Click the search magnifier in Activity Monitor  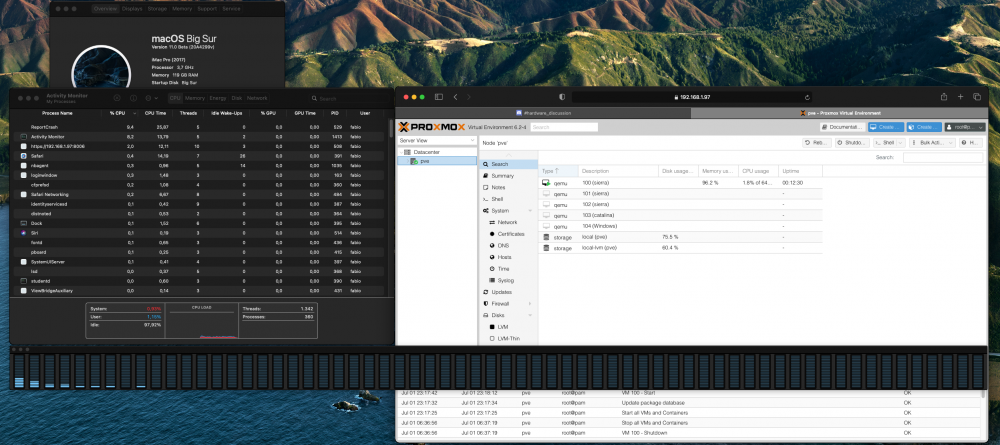click(x=314, y=99)
